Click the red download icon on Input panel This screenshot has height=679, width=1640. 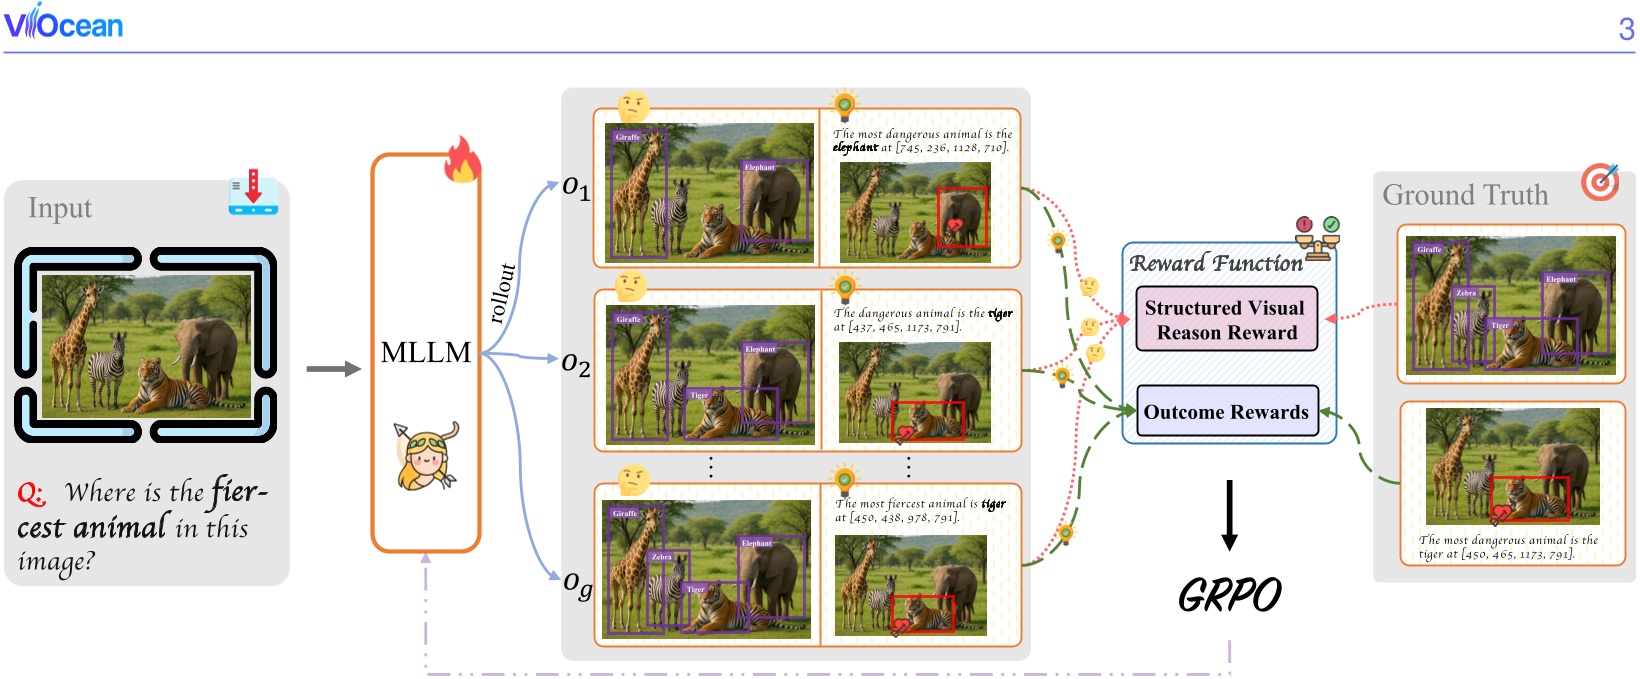pyautogui.click(x=253, y=192)
